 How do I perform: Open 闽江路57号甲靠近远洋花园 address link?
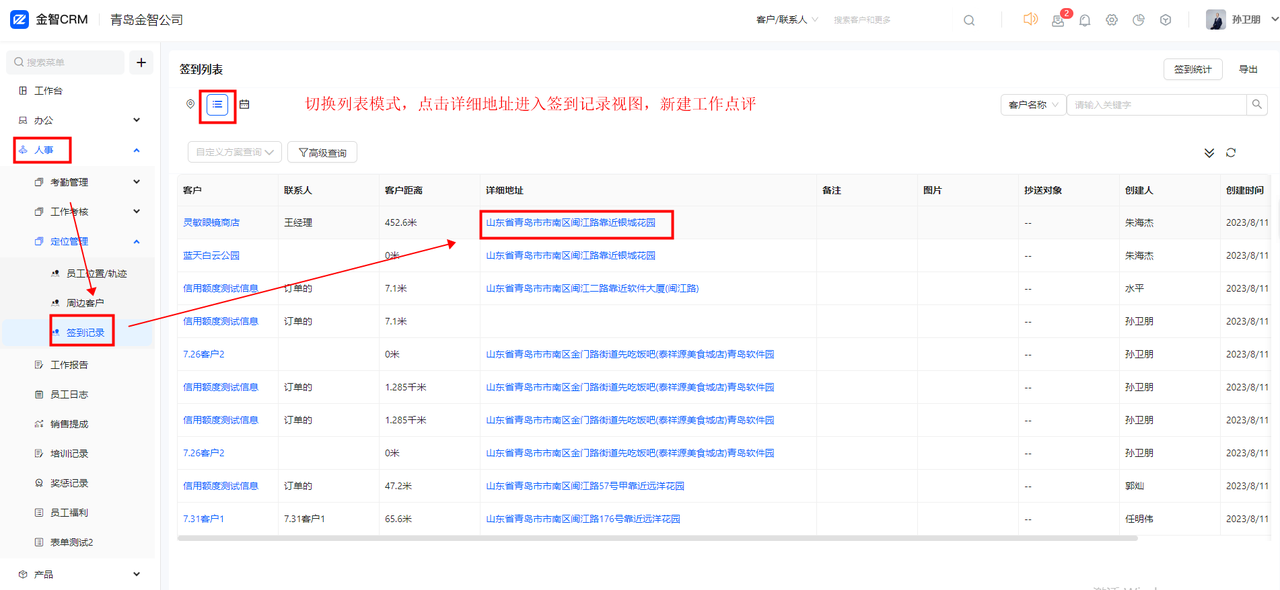(585, 486)
